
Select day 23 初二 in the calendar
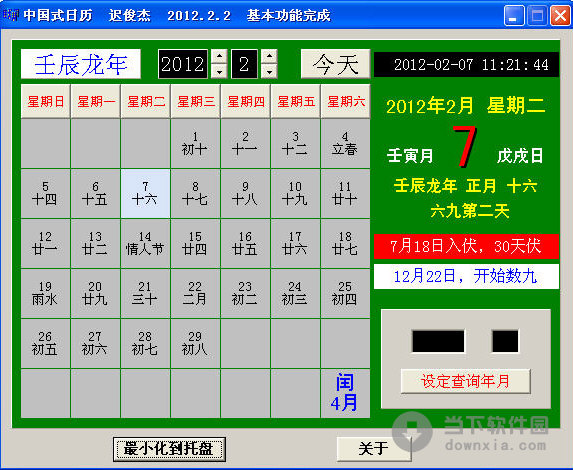246,294
